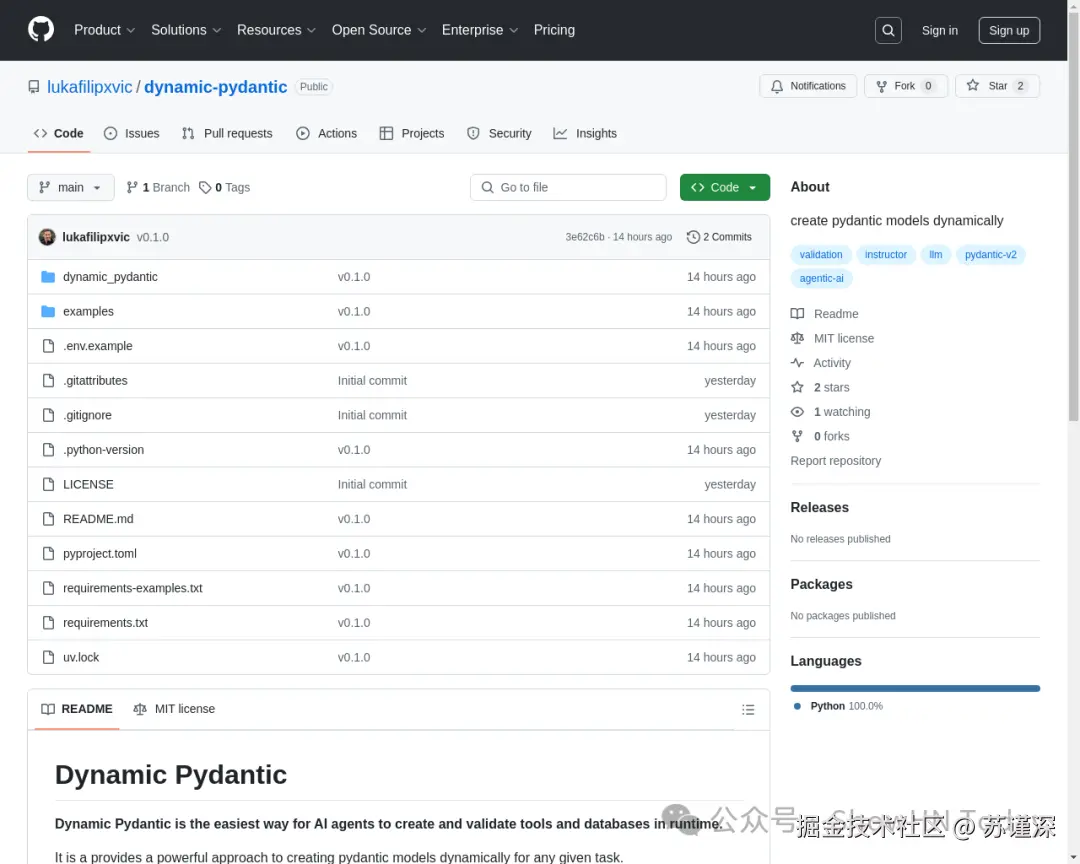Image resolution: width=1080 pixels, height=864 pixels.
Task: Click the star icon beside 2 stars
Action: (x=797, y=387)
